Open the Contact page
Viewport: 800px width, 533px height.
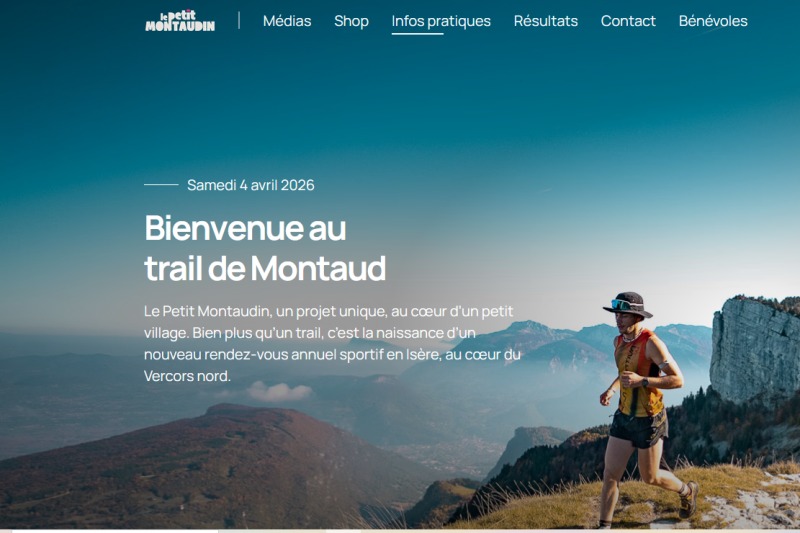pyautogui.click(x=628, y=21)
